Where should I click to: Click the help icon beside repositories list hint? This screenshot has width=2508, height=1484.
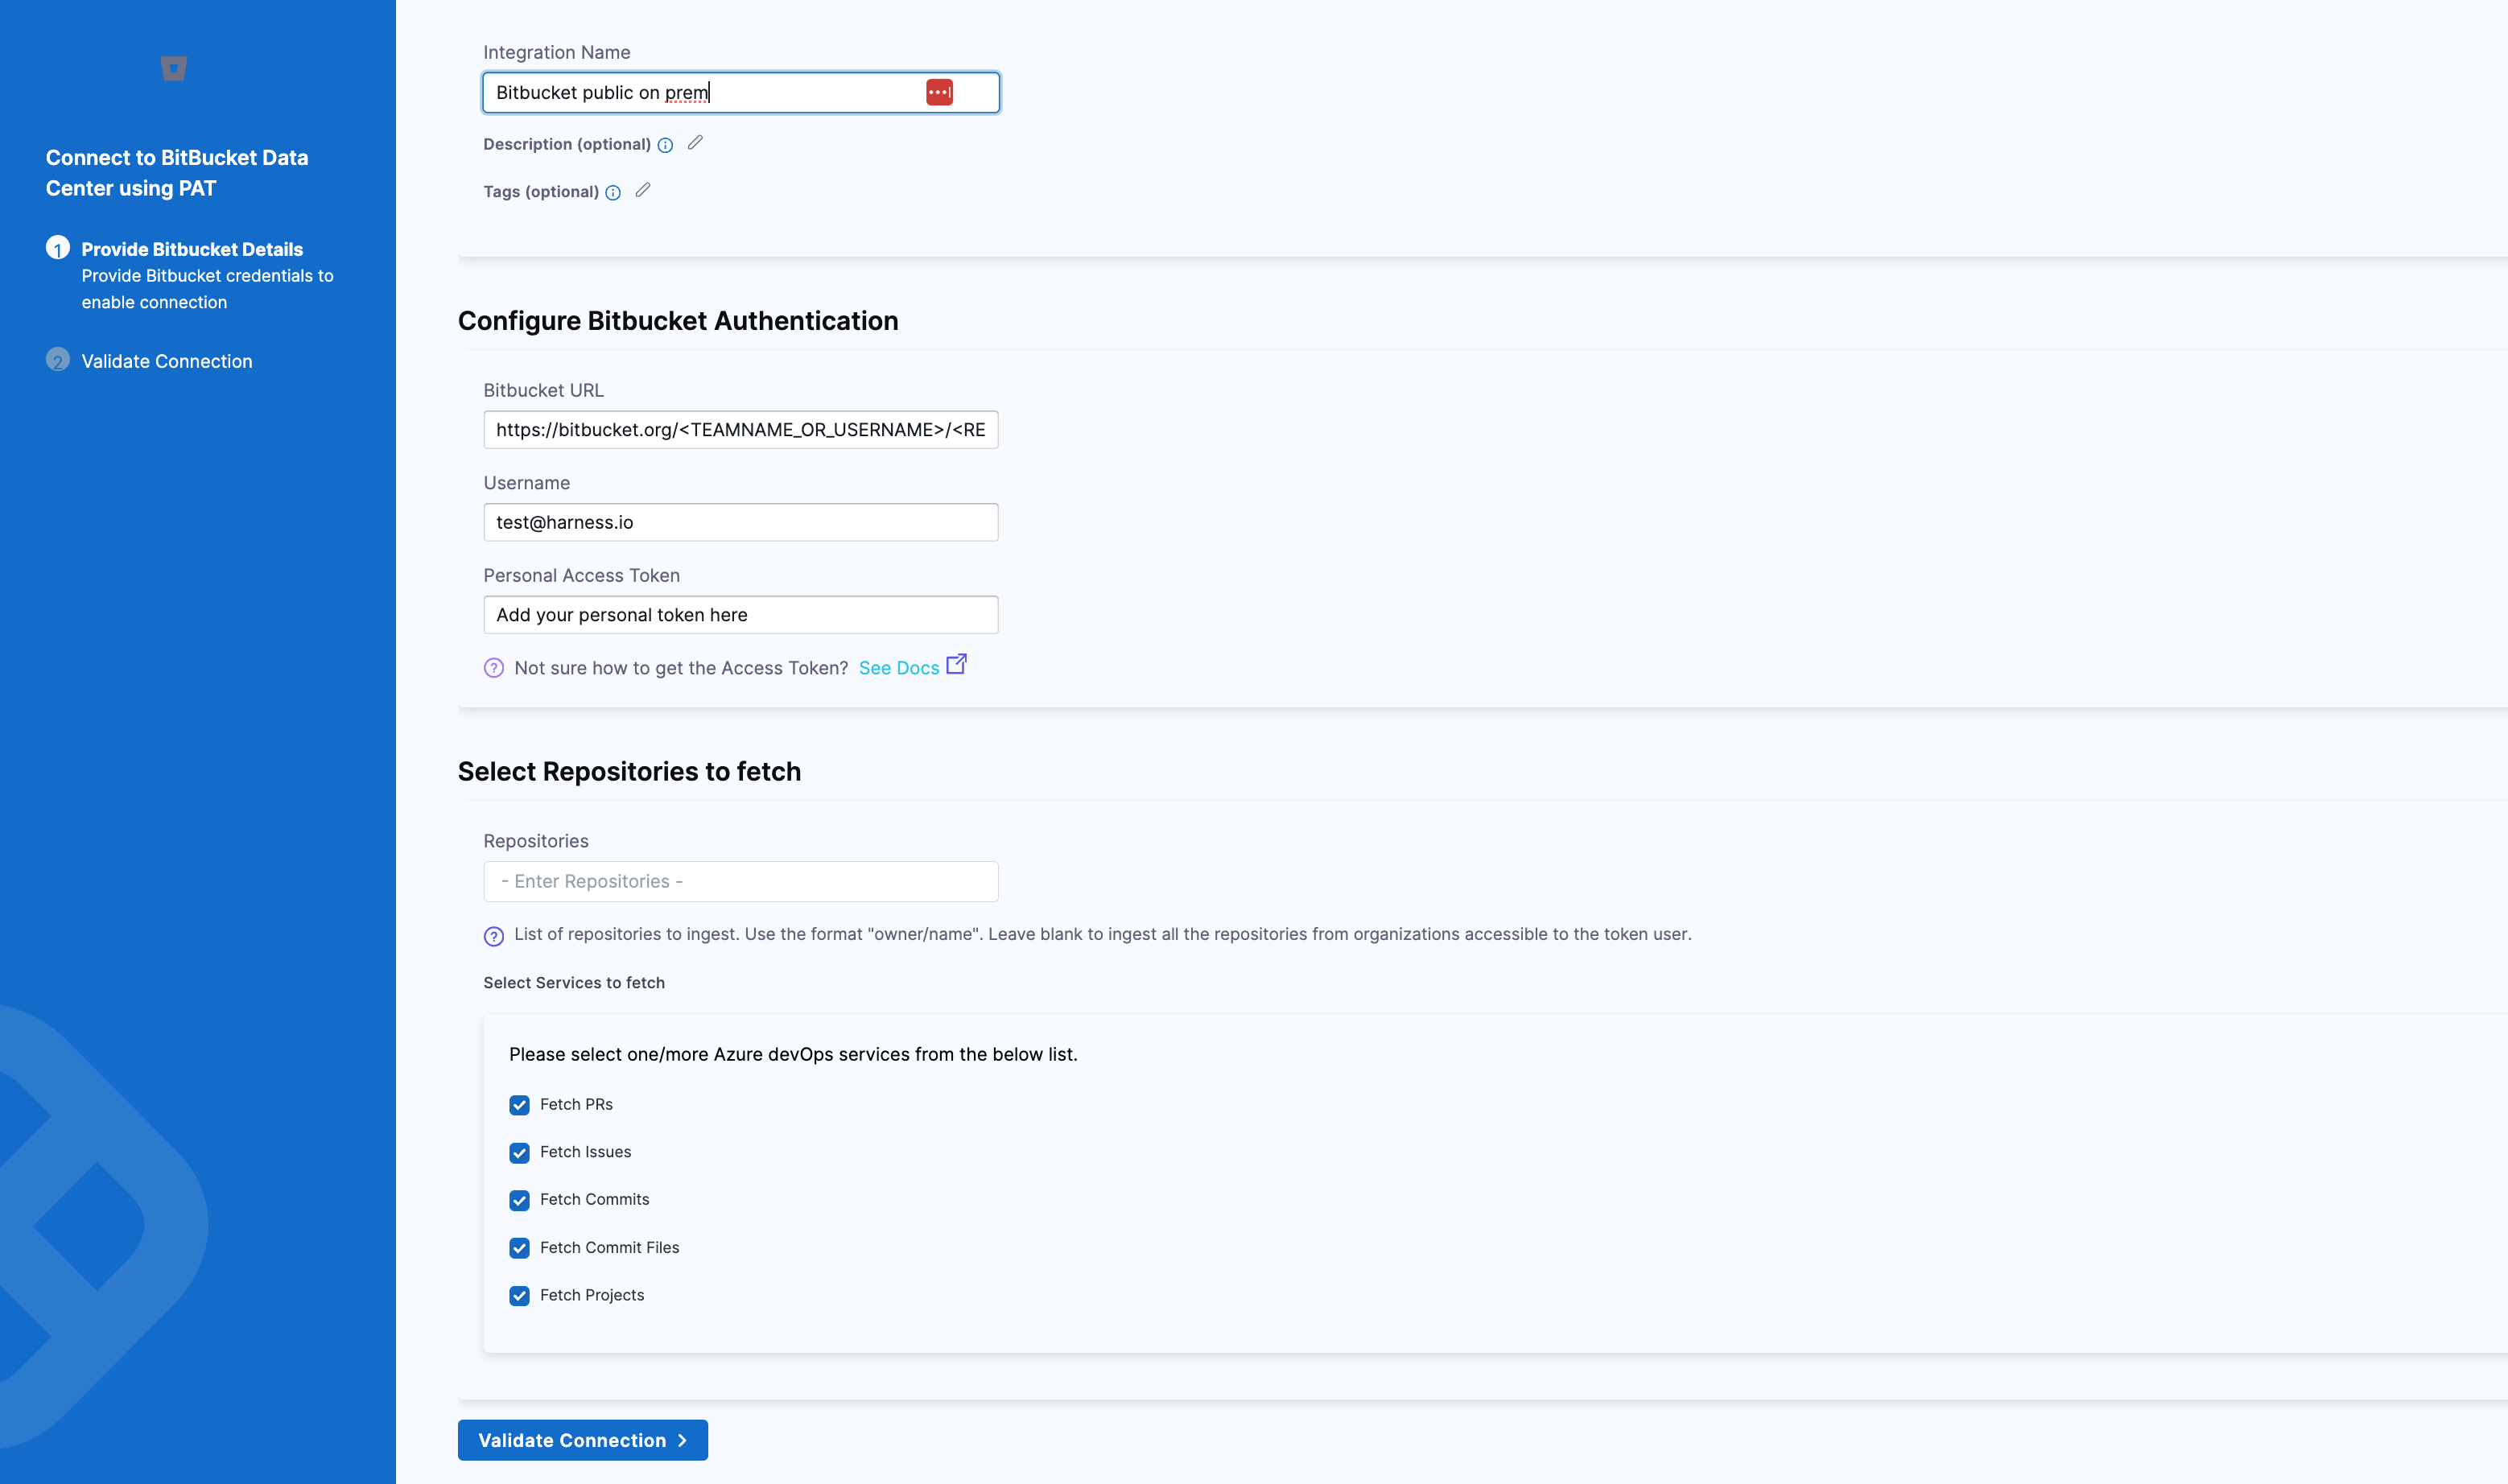click(494, 936)
